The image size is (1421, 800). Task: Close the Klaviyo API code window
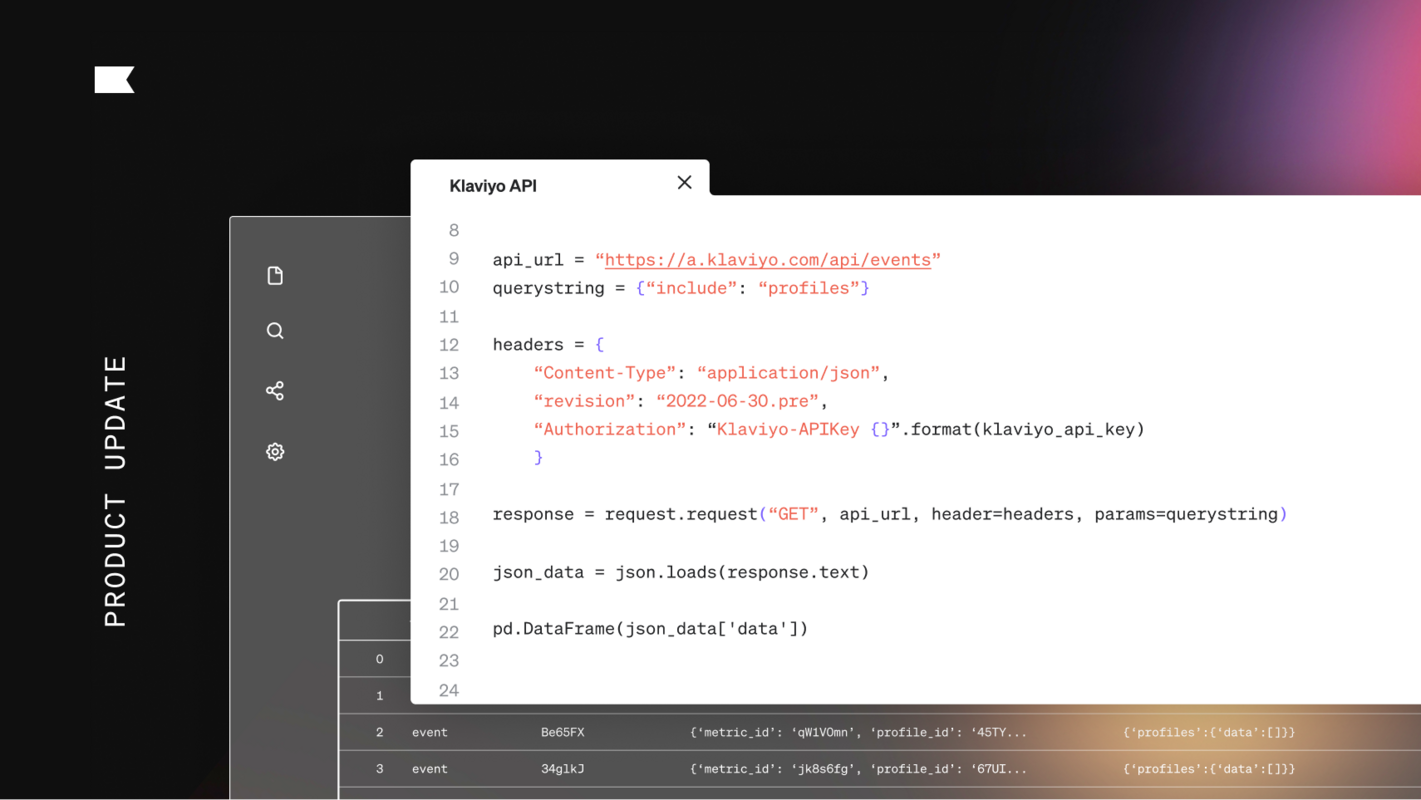(684, 182)
